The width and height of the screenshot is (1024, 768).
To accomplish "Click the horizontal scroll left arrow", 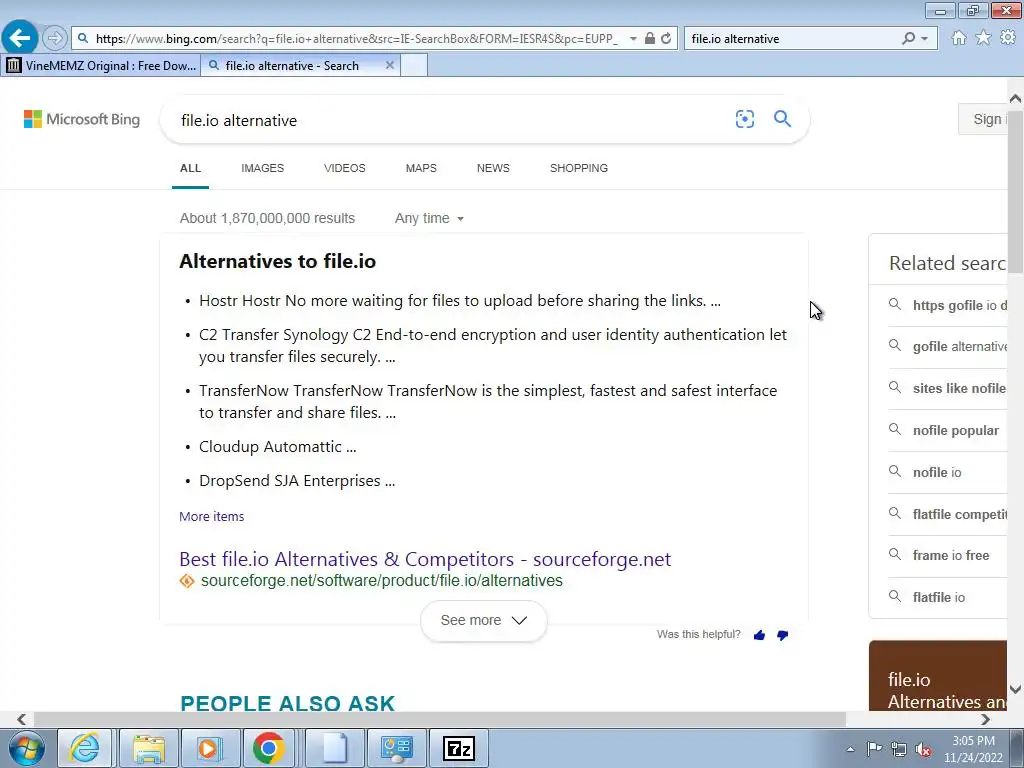I will (x=22, y=719).
